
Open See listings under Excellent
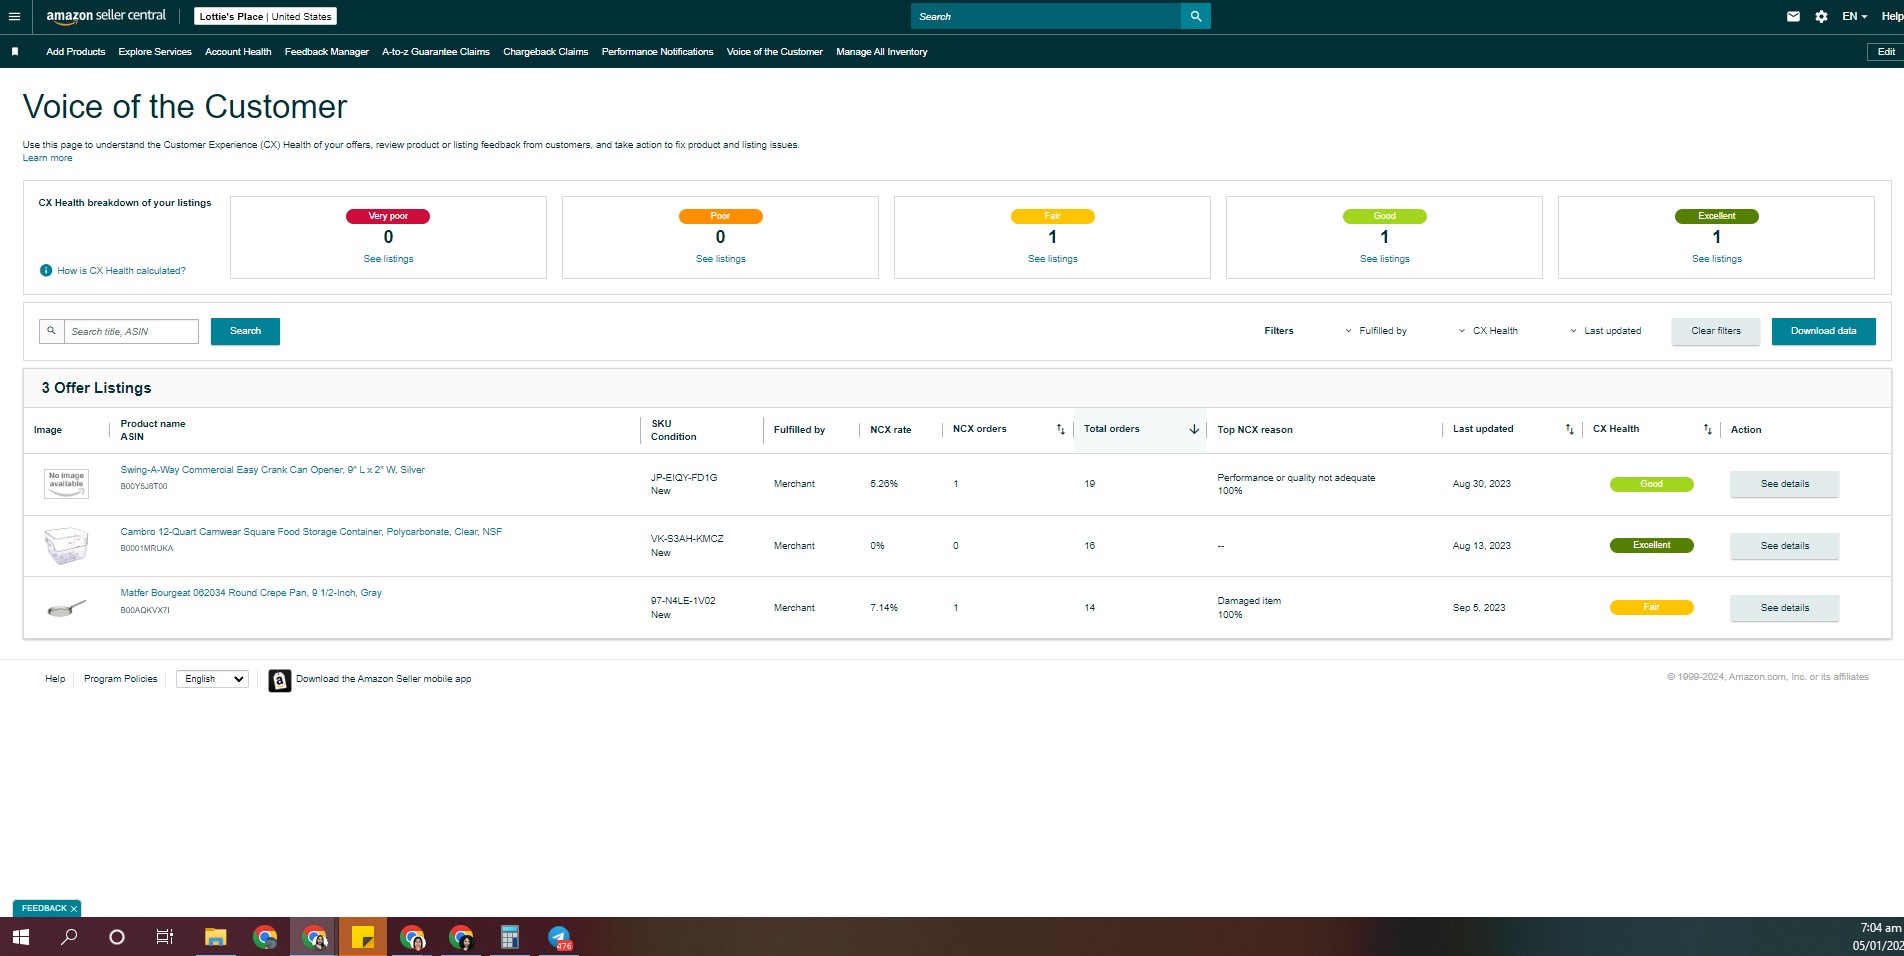point(1717,259)
